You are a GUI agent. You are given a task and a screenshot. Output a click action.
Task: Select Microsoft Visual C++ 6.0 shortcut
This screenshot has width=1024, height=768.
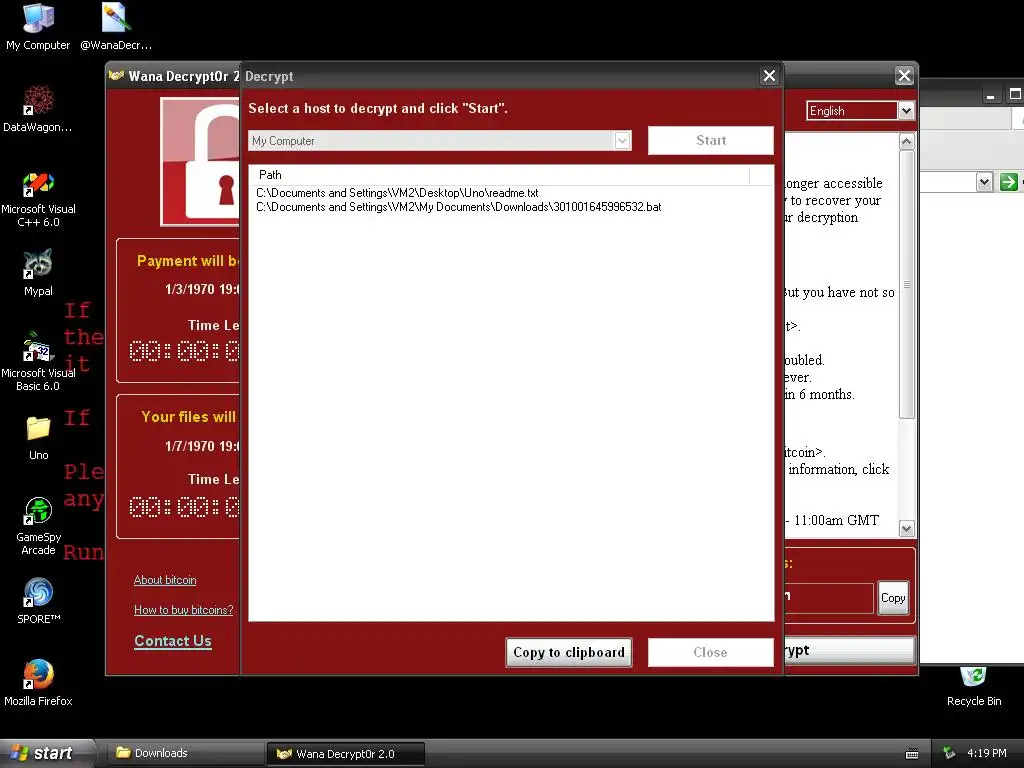click(38, 199)
